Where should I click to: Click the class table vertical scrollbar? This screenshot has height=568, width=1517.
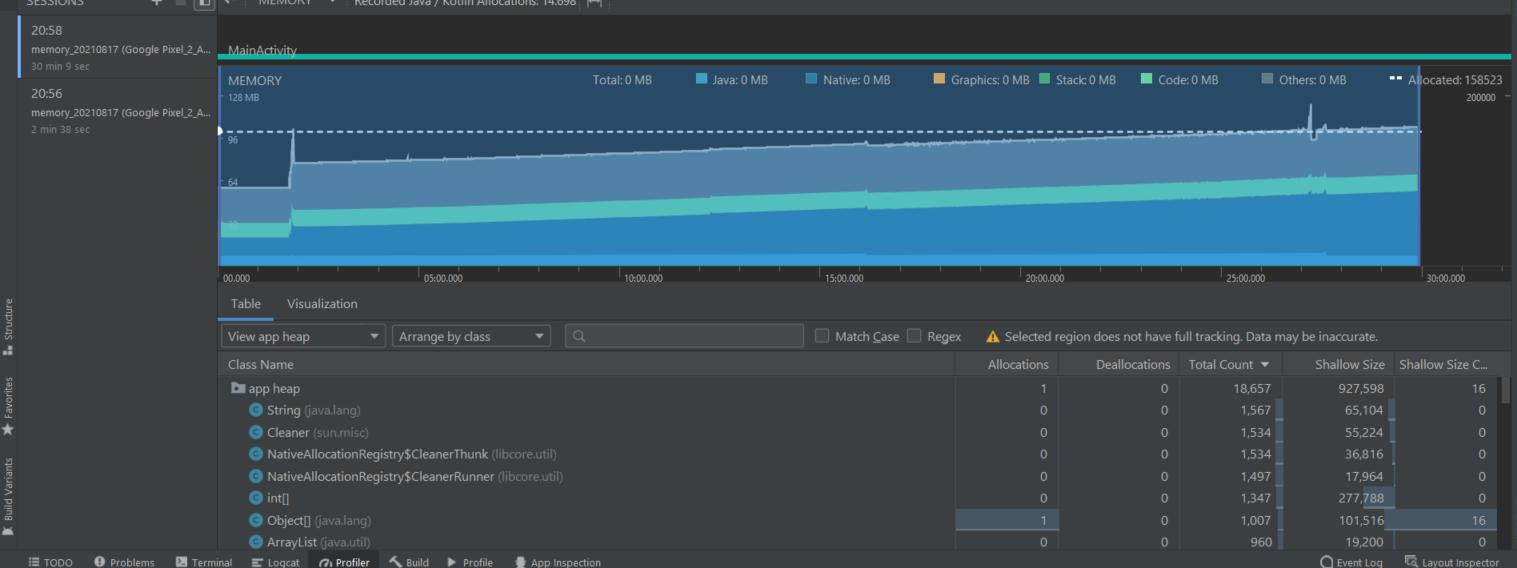pyautogui.click(x=1505, y=390)
